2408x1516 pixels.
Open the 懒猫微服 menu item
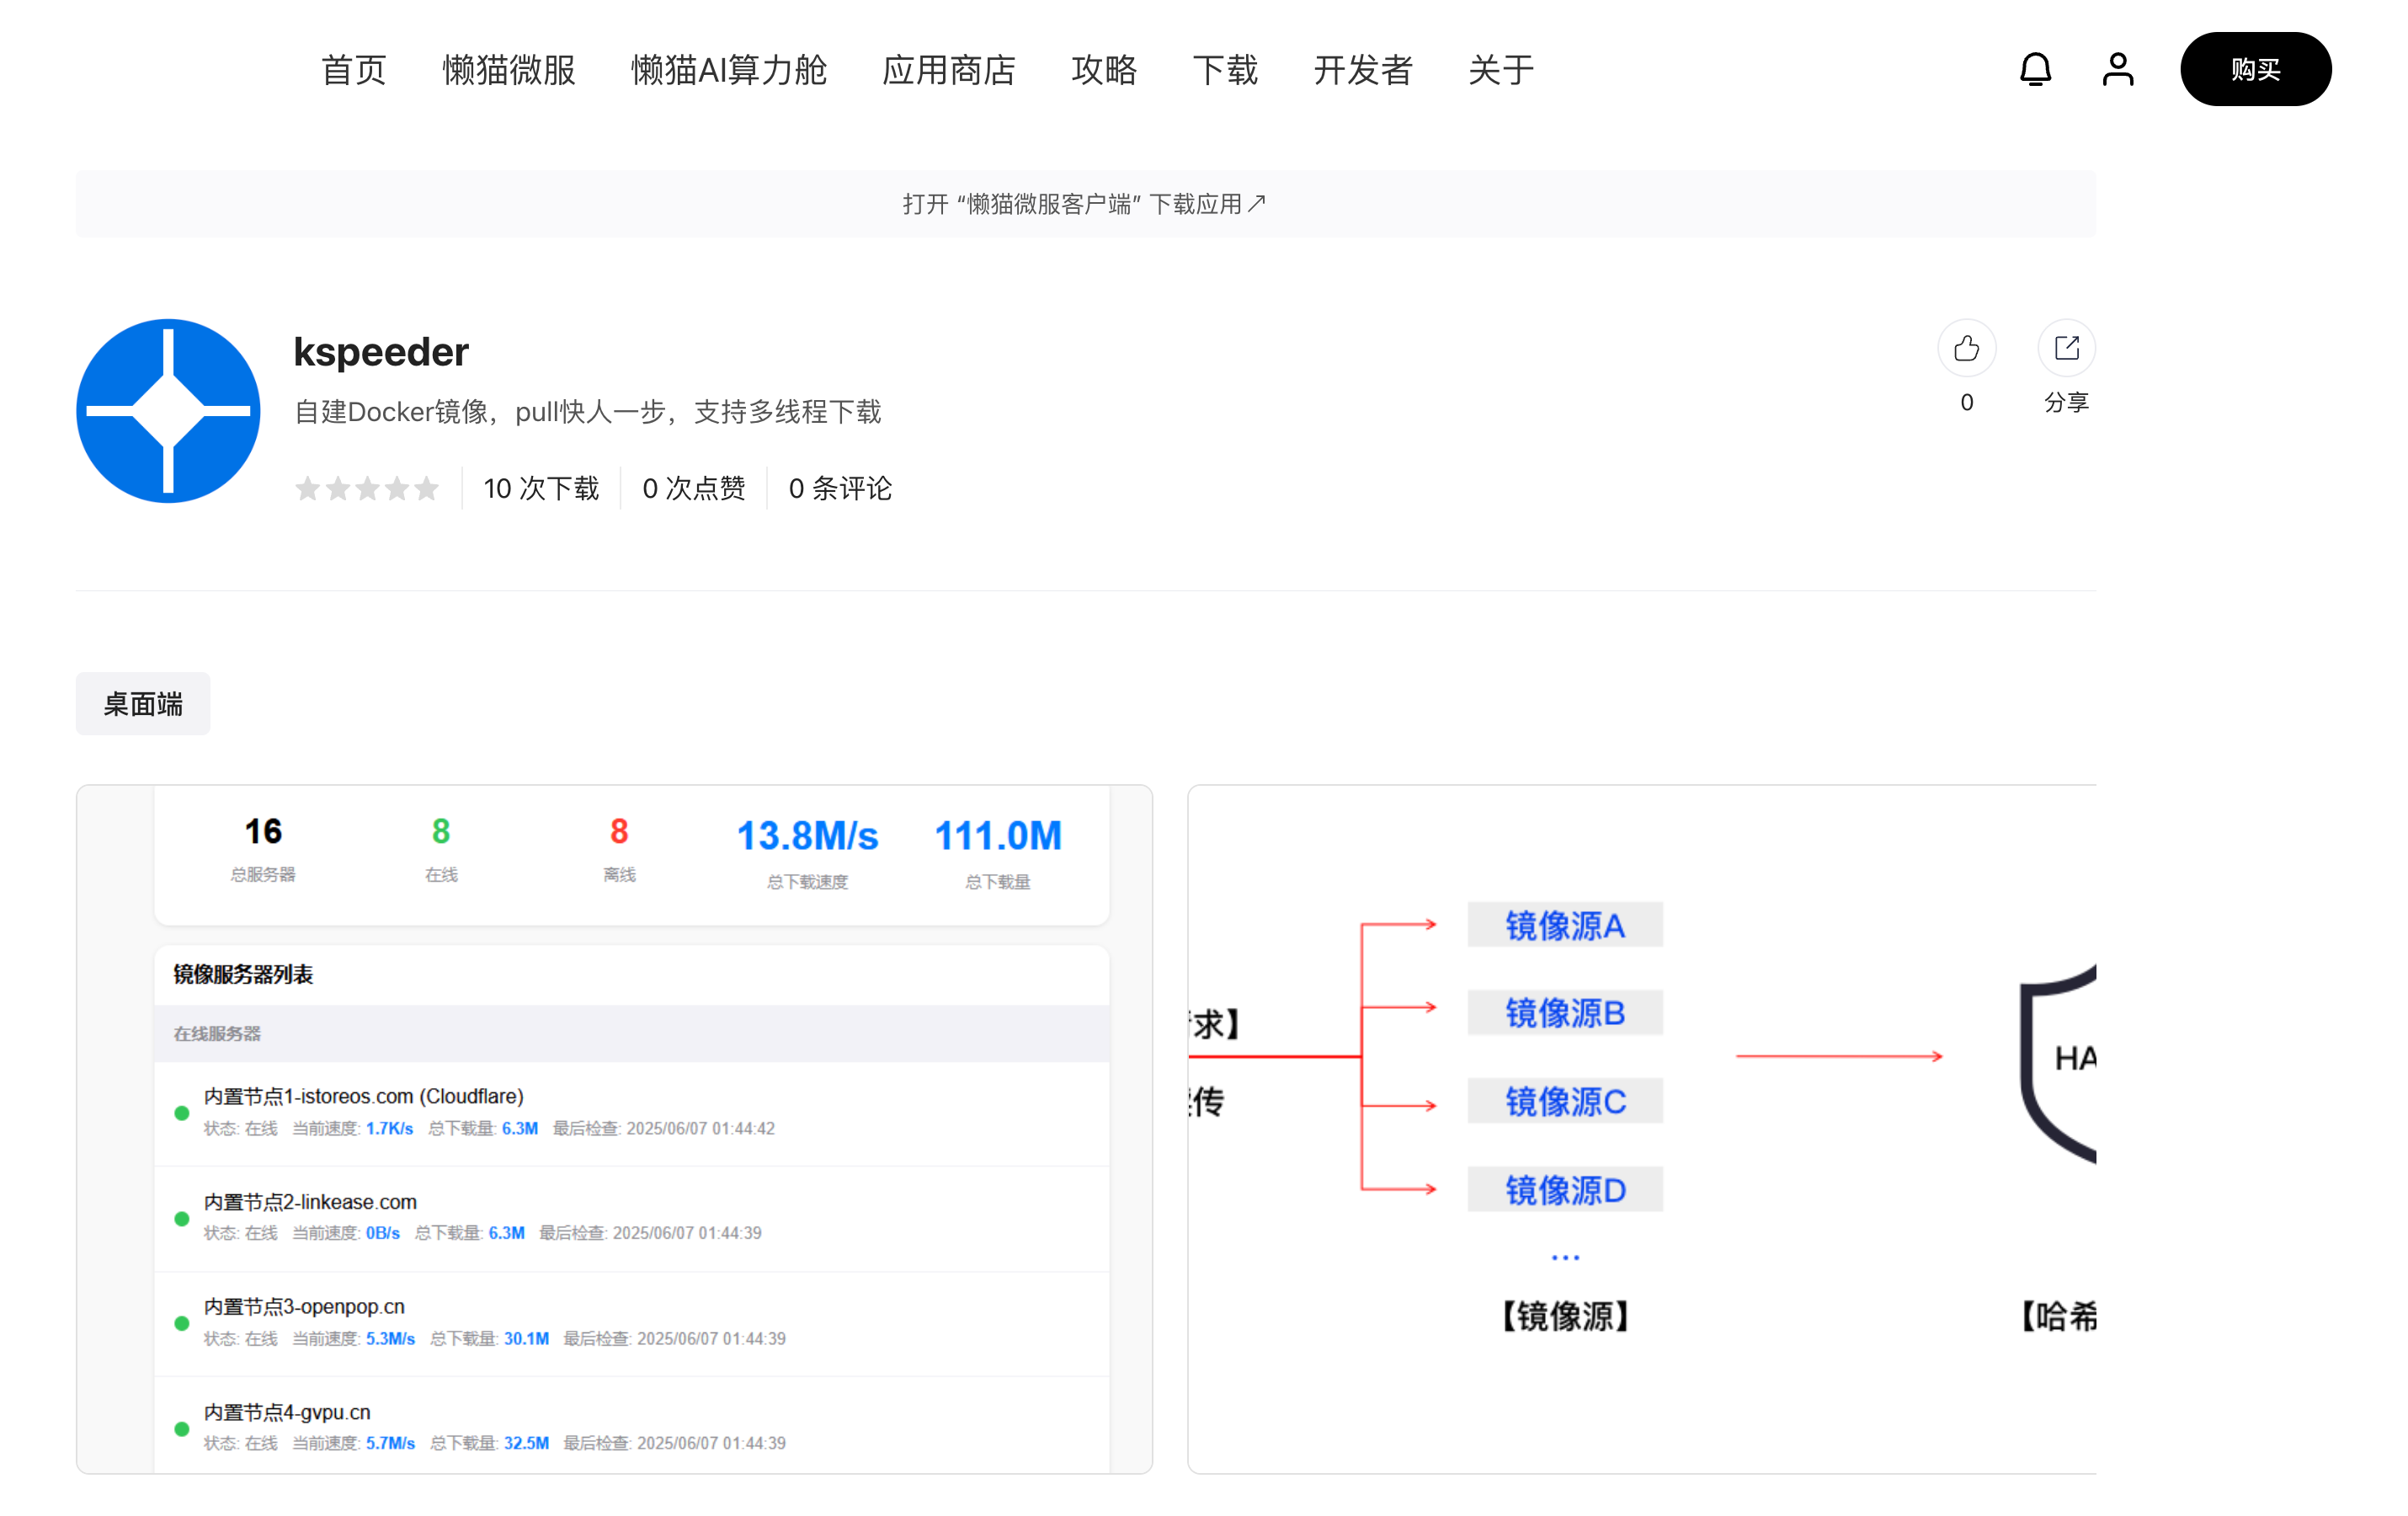[508, 70]
